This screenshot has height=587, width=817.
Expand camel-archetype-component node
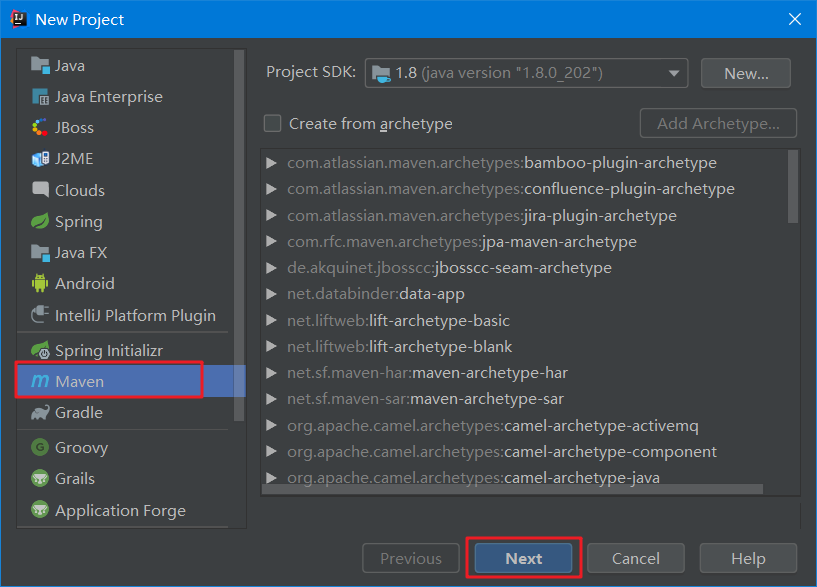(x=271, y=452)
